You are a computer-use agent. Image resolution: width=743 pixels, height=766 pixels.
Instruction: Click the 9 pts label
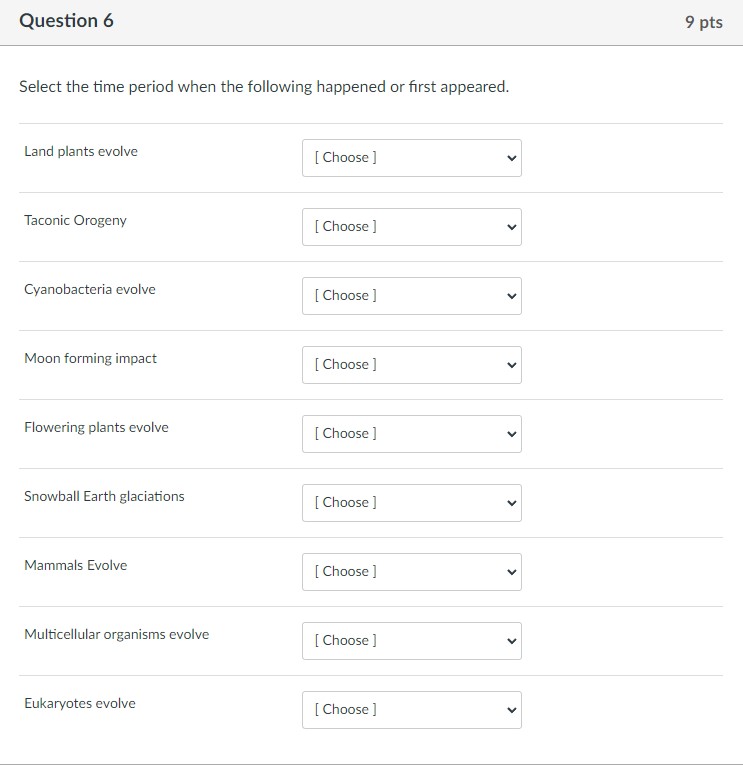703,22
